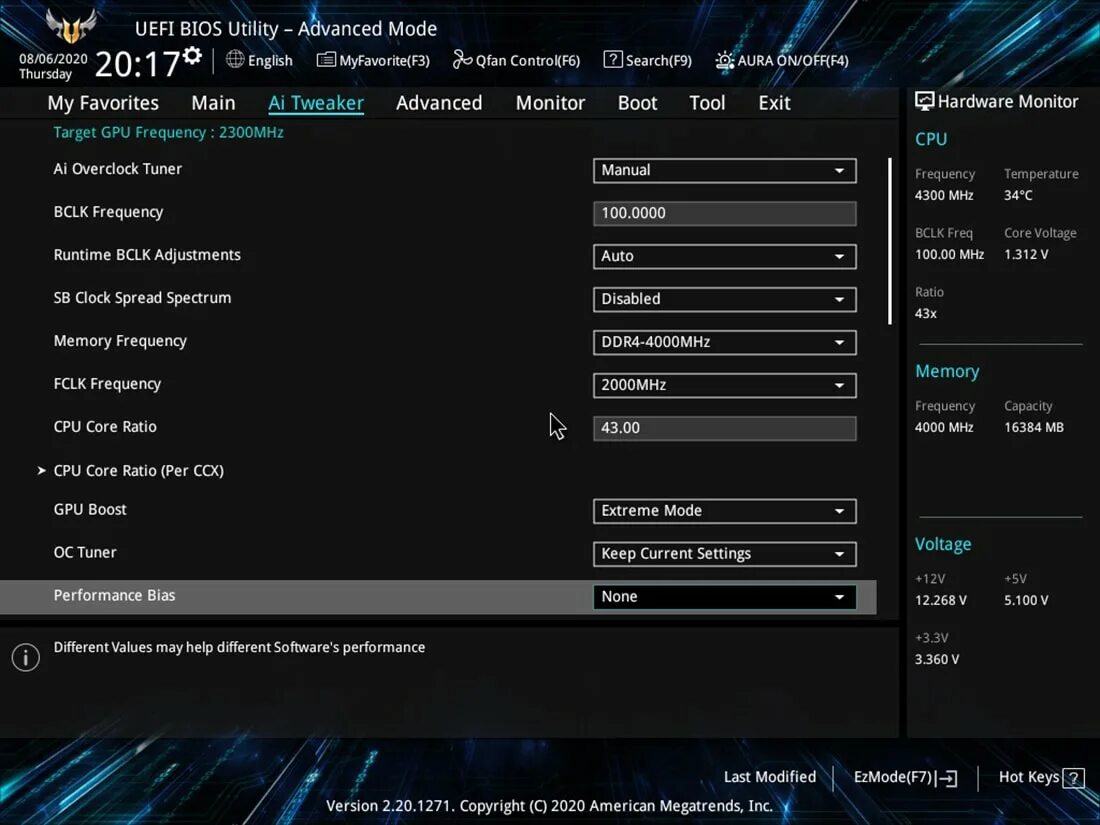
Task: Open Memory Frequency DDR4-4000MHz dropdown
Action: 725,342
